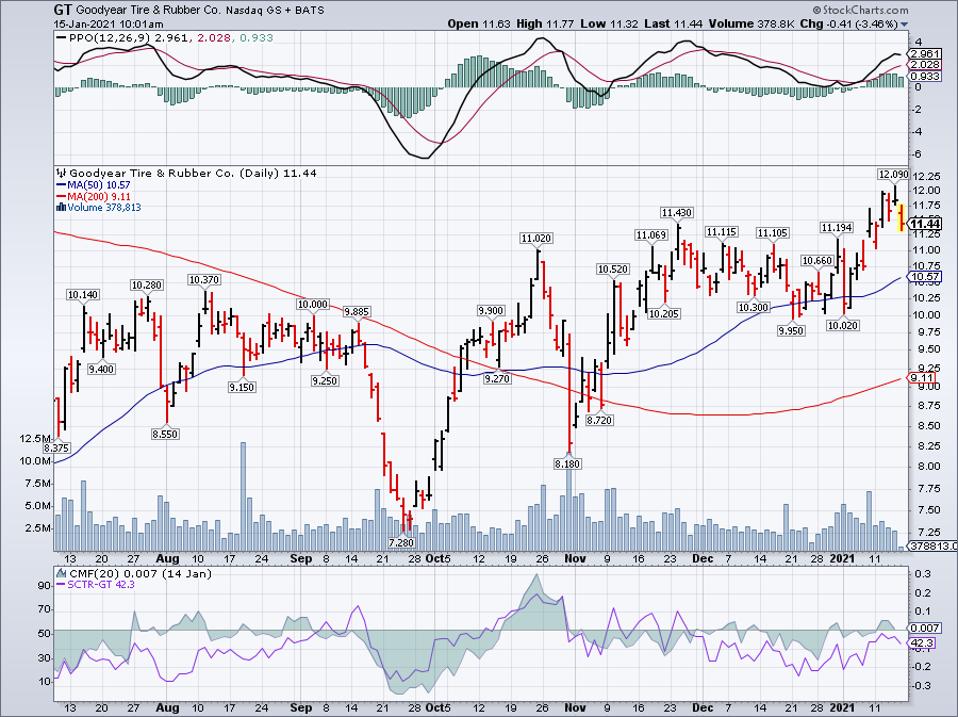Image resolution: width=958 pixels, height=717 pixels.
Task: Click the CMF(20) 0.007 indicator label
Action: pyautogui.click(x=139, y=573)
